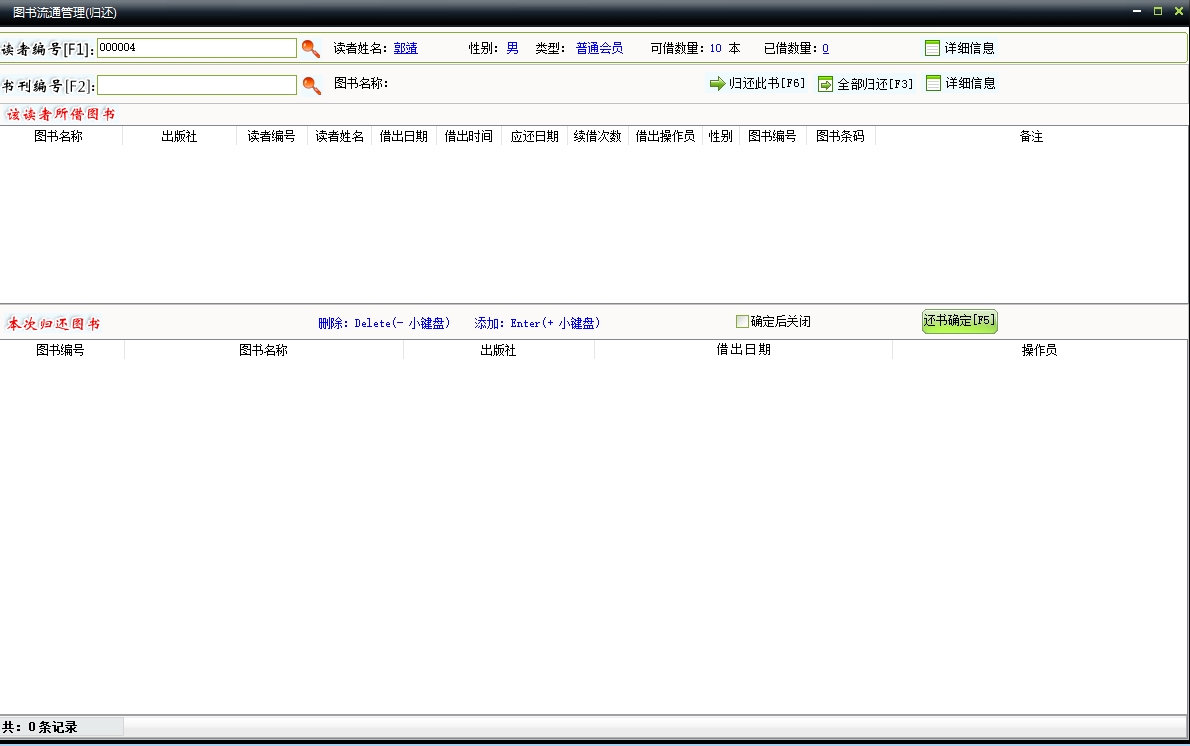Focus the 书刊编号 input field

pos(196,85)
